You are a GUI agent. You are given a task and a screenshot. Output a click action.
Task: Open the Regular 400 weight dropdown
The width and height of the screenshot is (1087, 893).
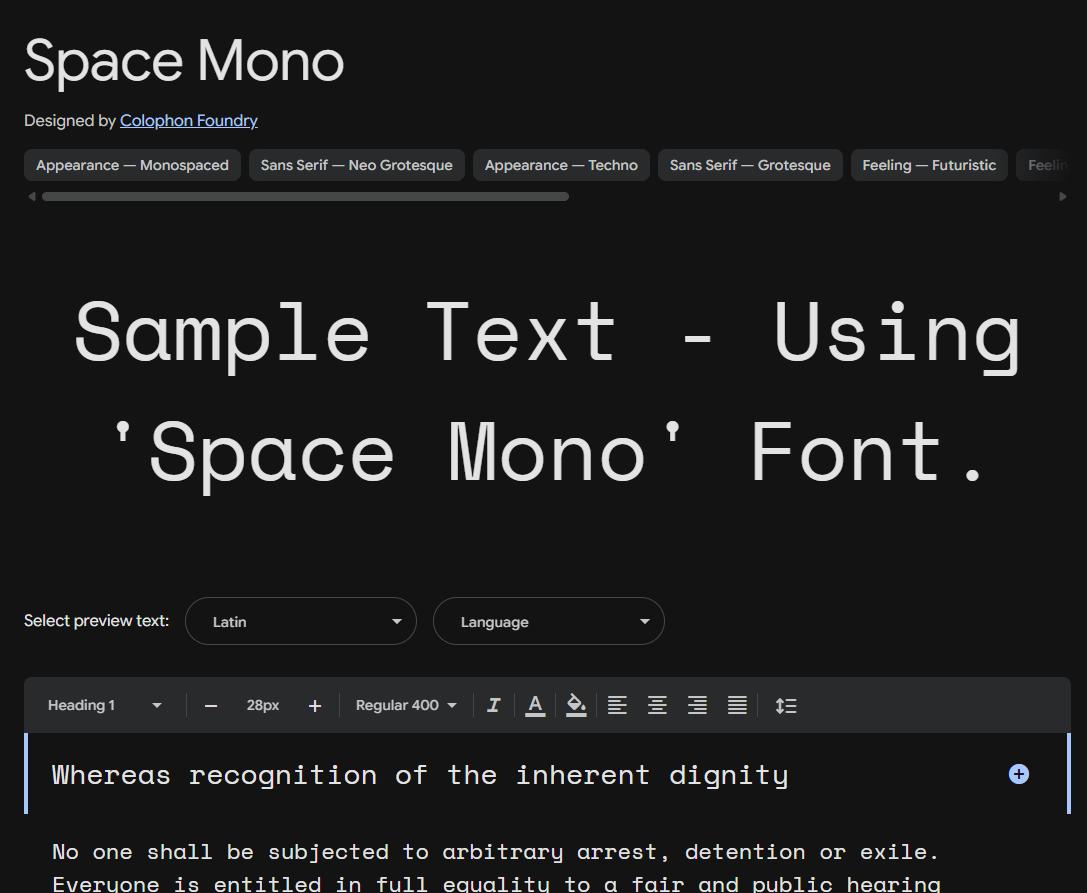(x=406, y=706)
